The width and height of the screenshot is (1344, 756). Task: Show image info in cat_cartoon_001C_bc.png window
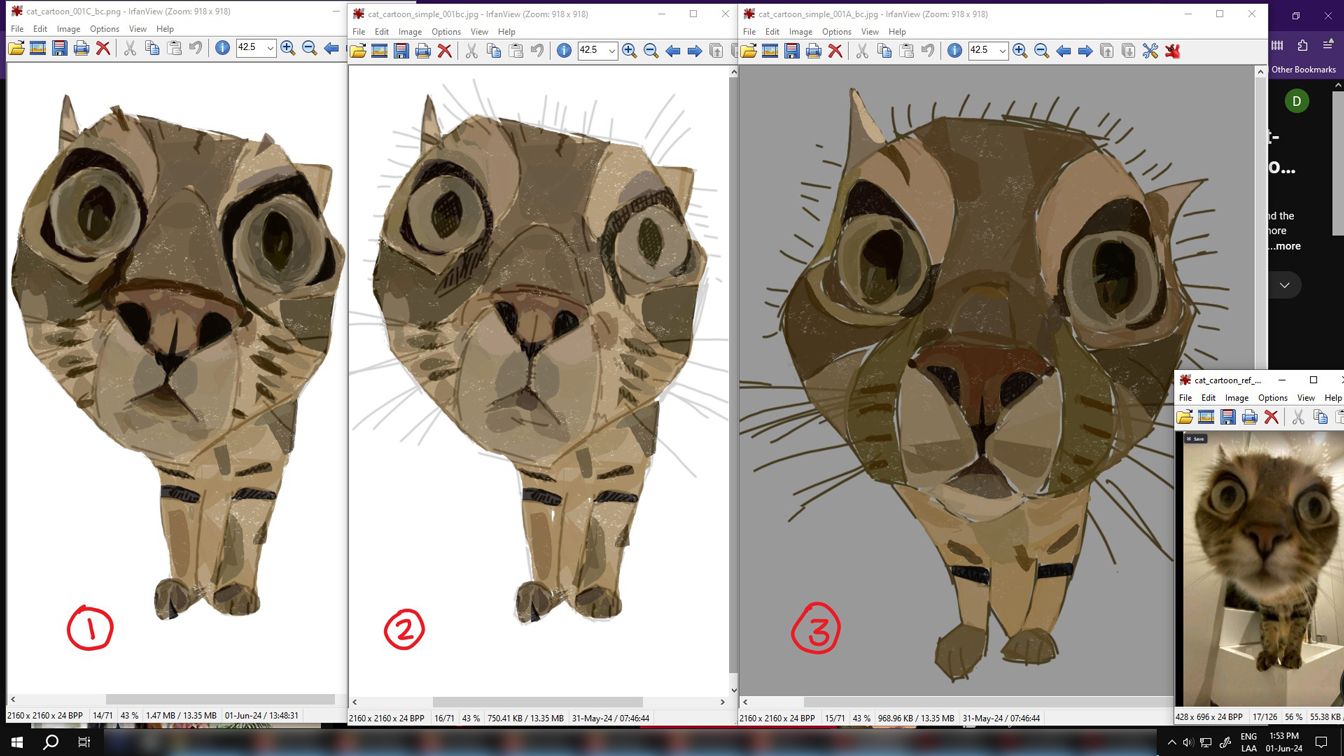[222, 48]
